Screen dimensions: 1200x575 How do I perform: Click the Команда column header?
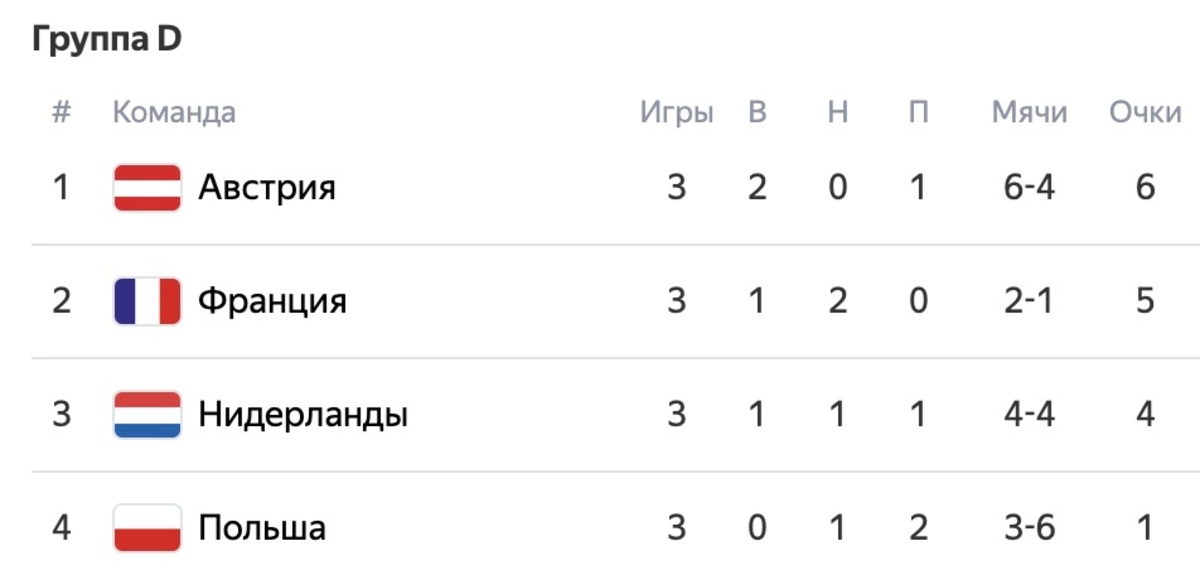tap(174, 112)
